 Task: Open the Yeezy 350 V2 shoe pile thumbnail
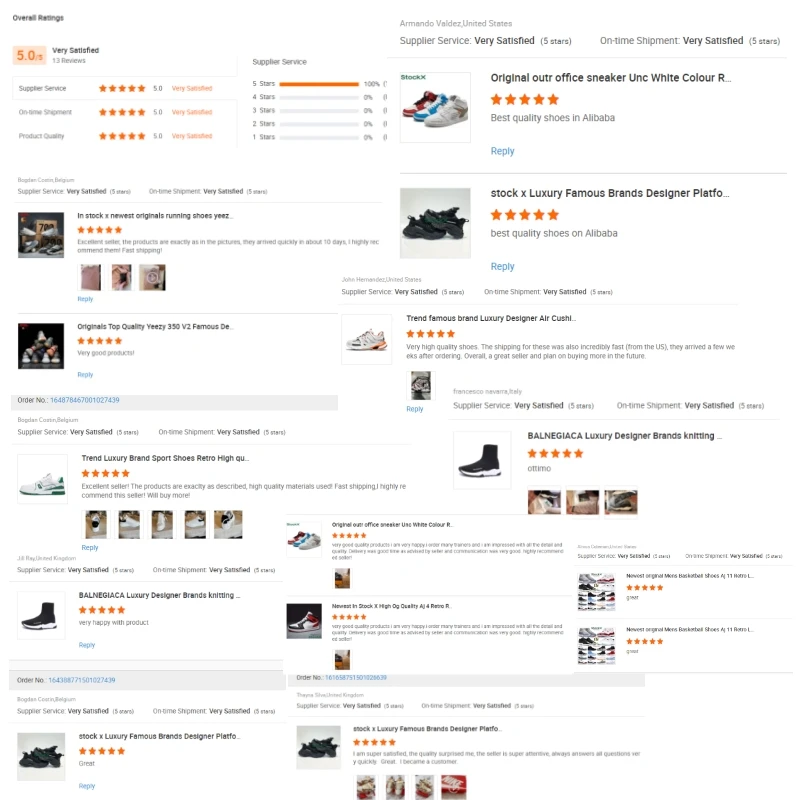click(41, 345)
